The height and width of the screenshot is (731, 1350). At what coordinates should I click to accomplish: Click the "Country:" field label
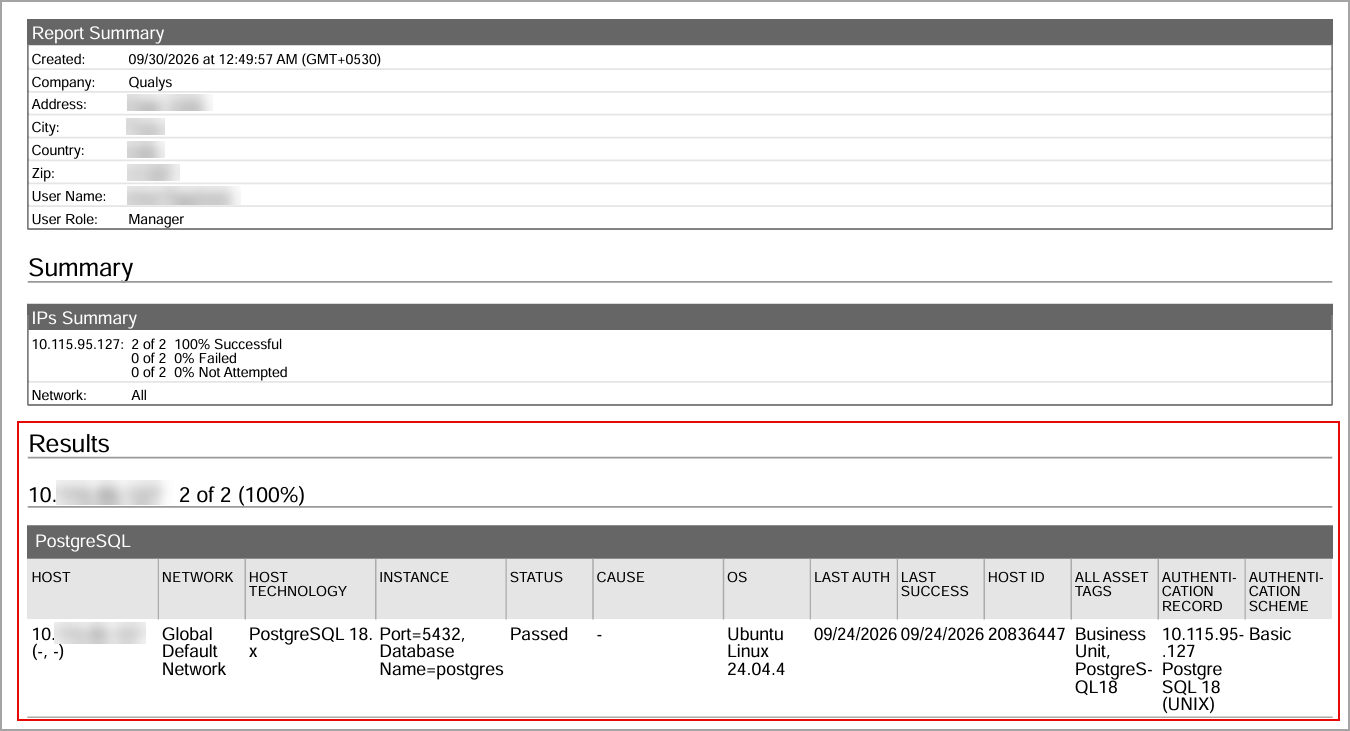point(58,150)
